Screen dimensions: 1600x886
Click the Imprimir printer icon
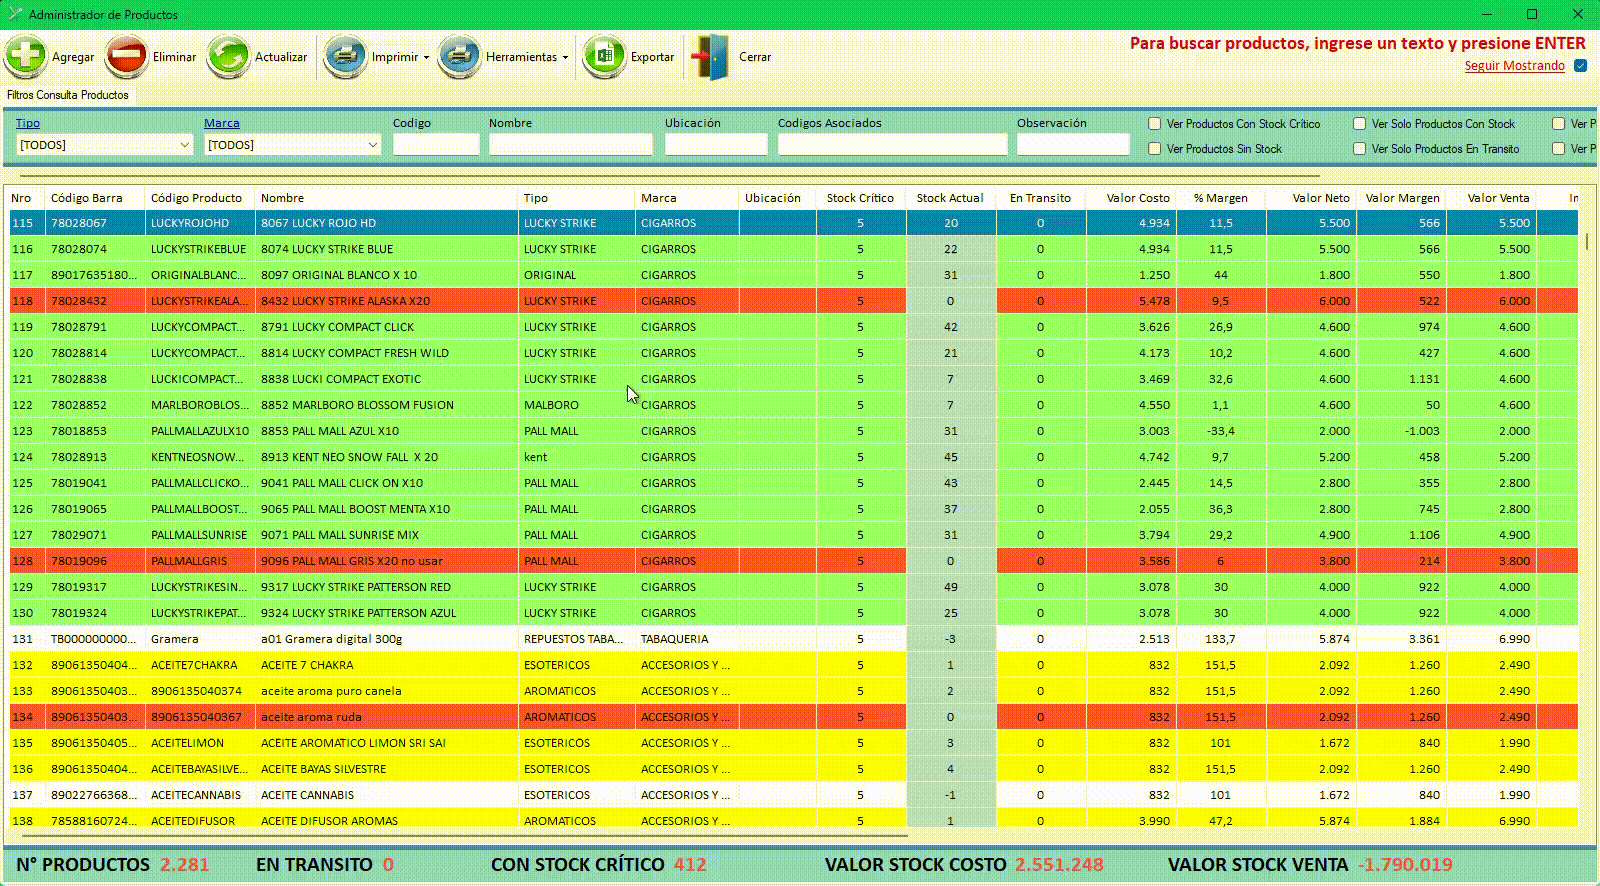tap(346, 56)
